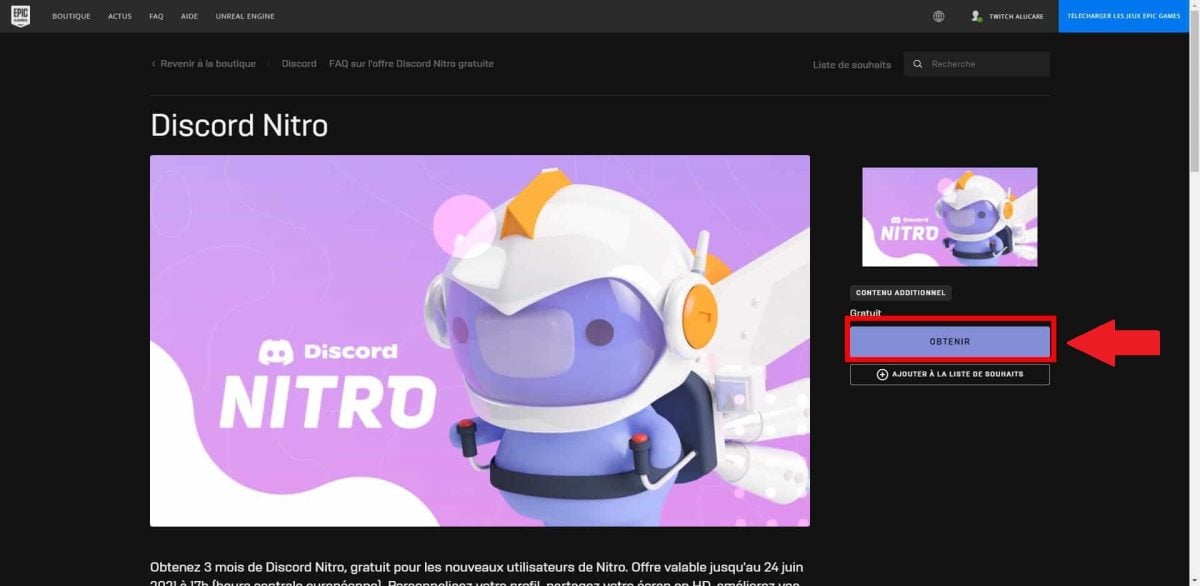Click the OBTENIR button
Viewport: 1200px width, 586px height.
[x=949, y=340]
